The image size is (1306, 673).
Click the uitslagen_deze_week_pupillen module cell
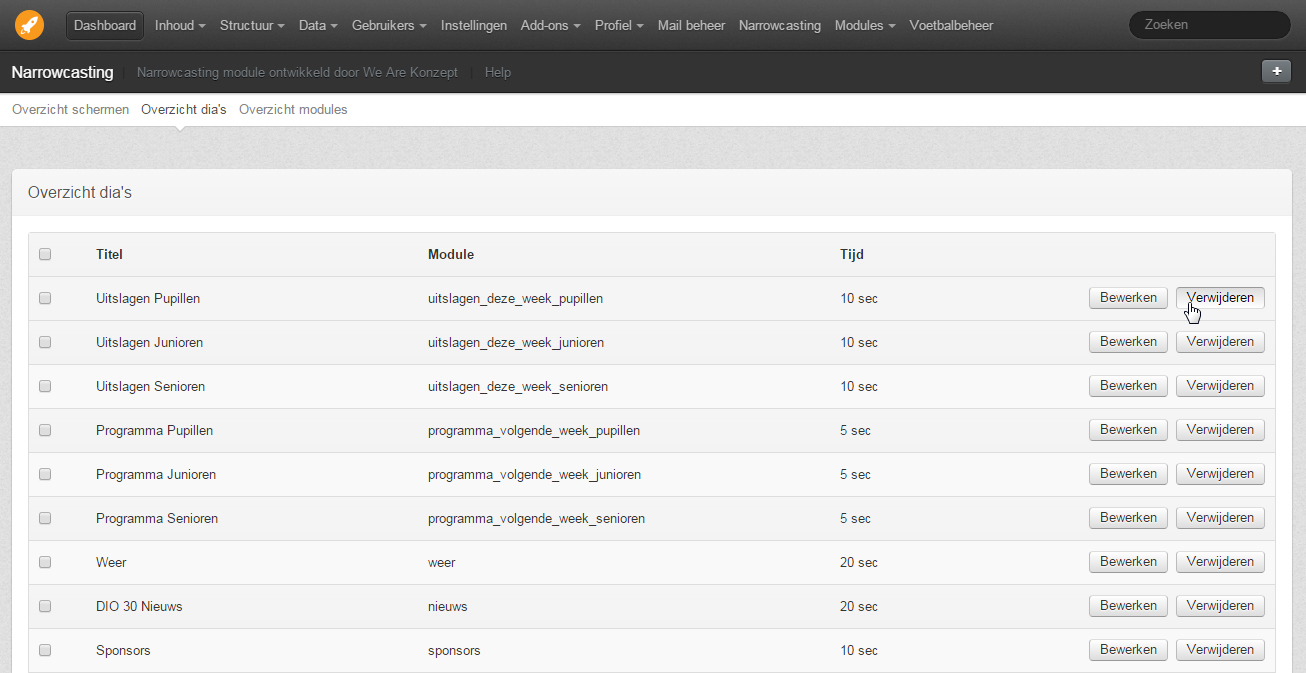(515, 299)
